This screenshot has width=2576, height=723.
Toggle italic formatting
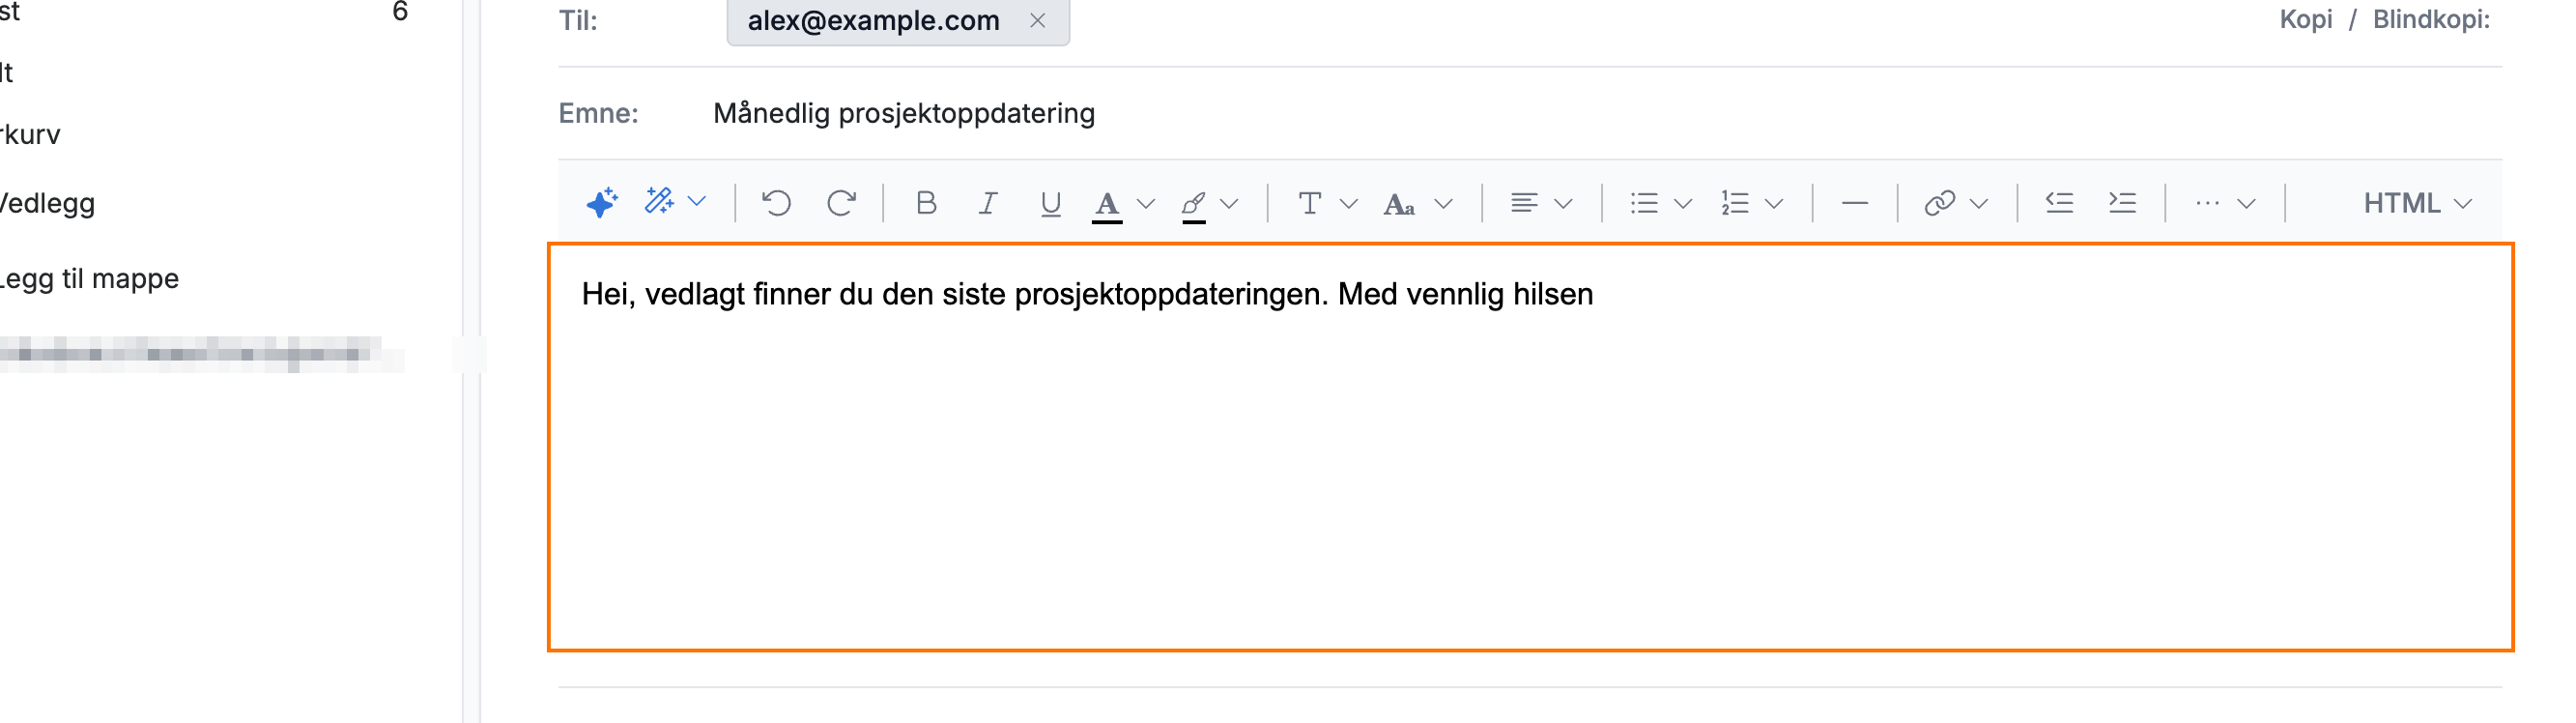click(988, 203)
